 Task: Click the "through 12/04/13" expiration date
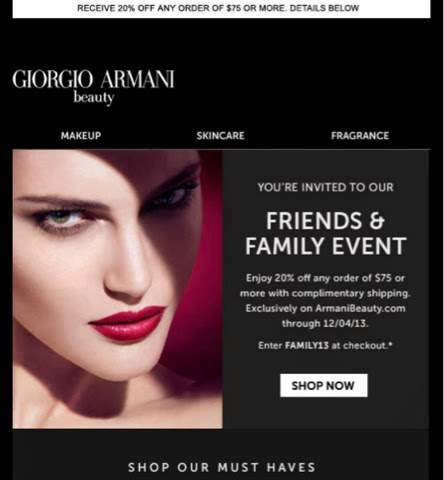[325, 323]
